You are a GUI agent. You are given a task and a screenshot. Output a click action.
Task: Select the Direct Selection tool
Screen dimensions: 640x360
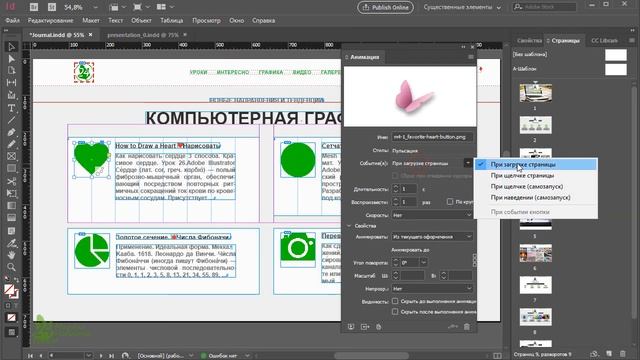point(11,59)
